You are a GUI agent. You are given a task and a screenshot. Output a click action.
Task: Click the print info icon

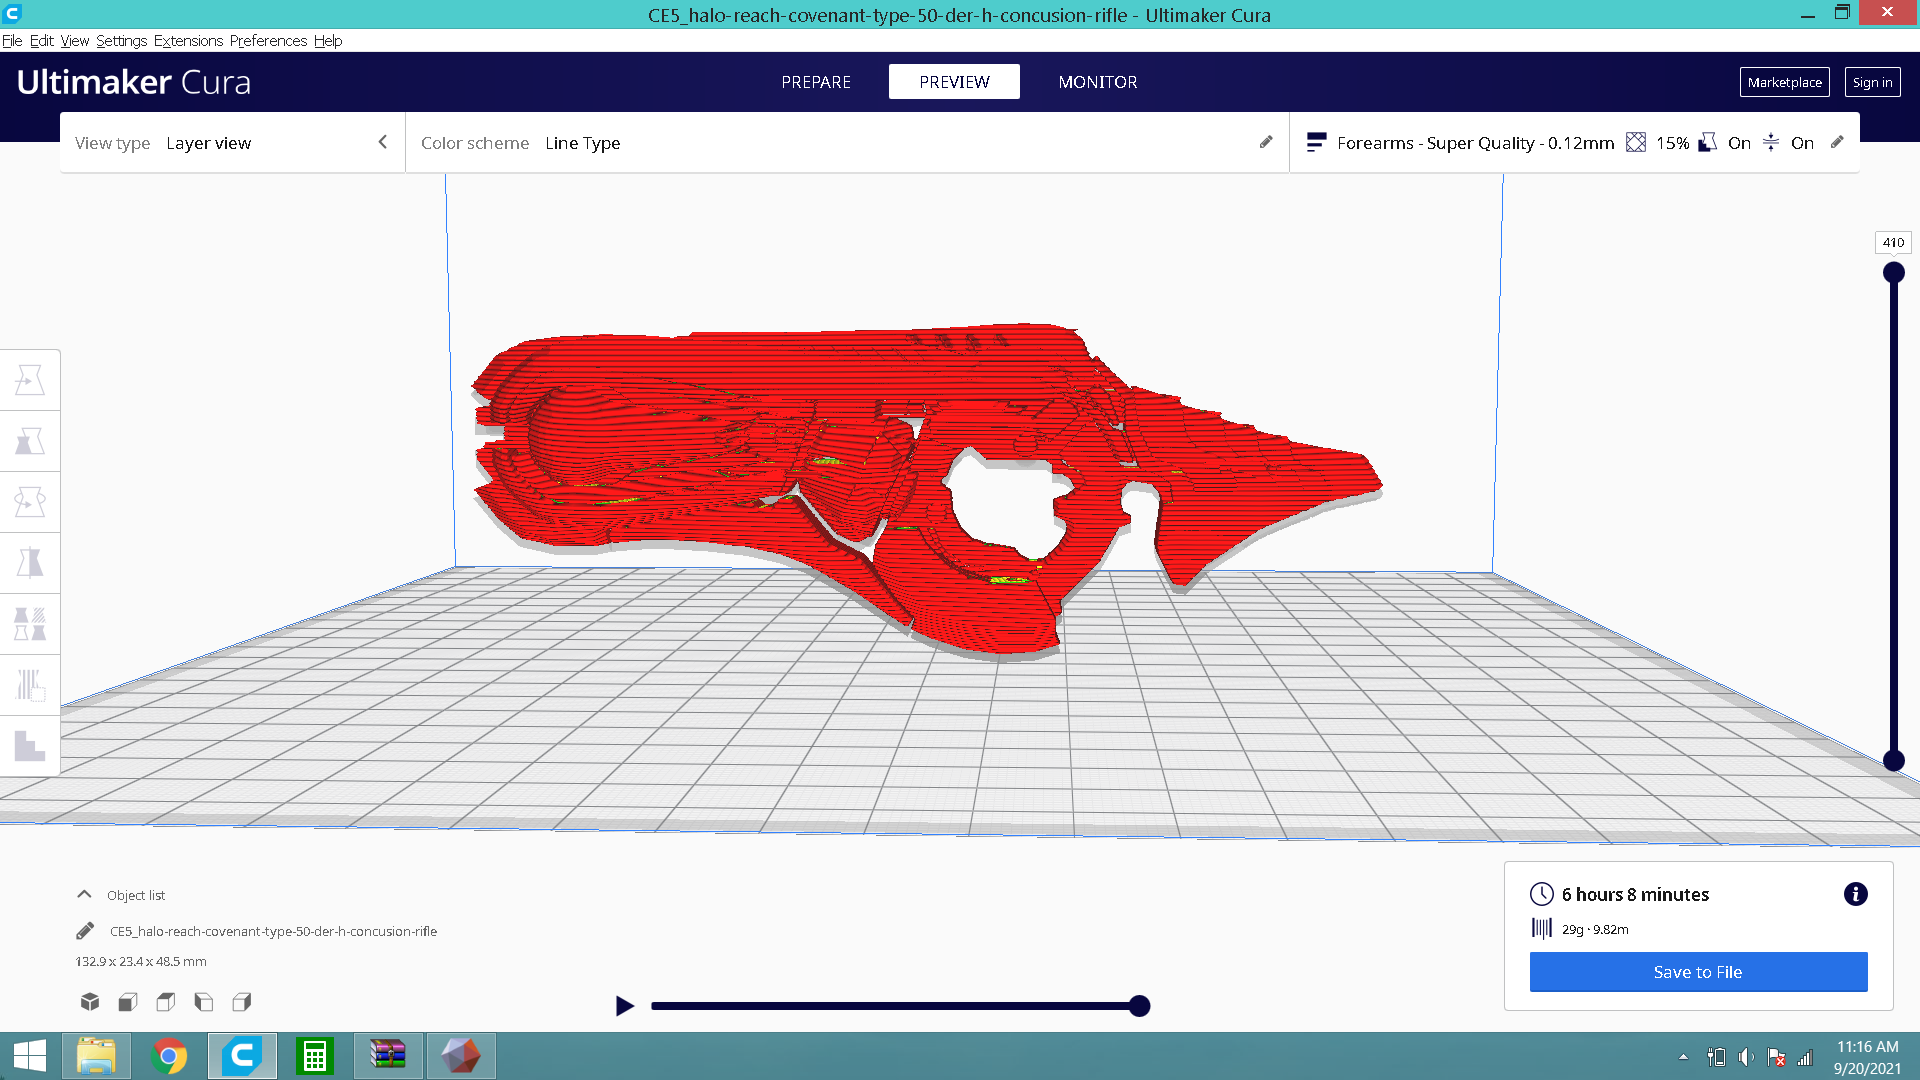pyautogui.click(x=1855, y=894)
